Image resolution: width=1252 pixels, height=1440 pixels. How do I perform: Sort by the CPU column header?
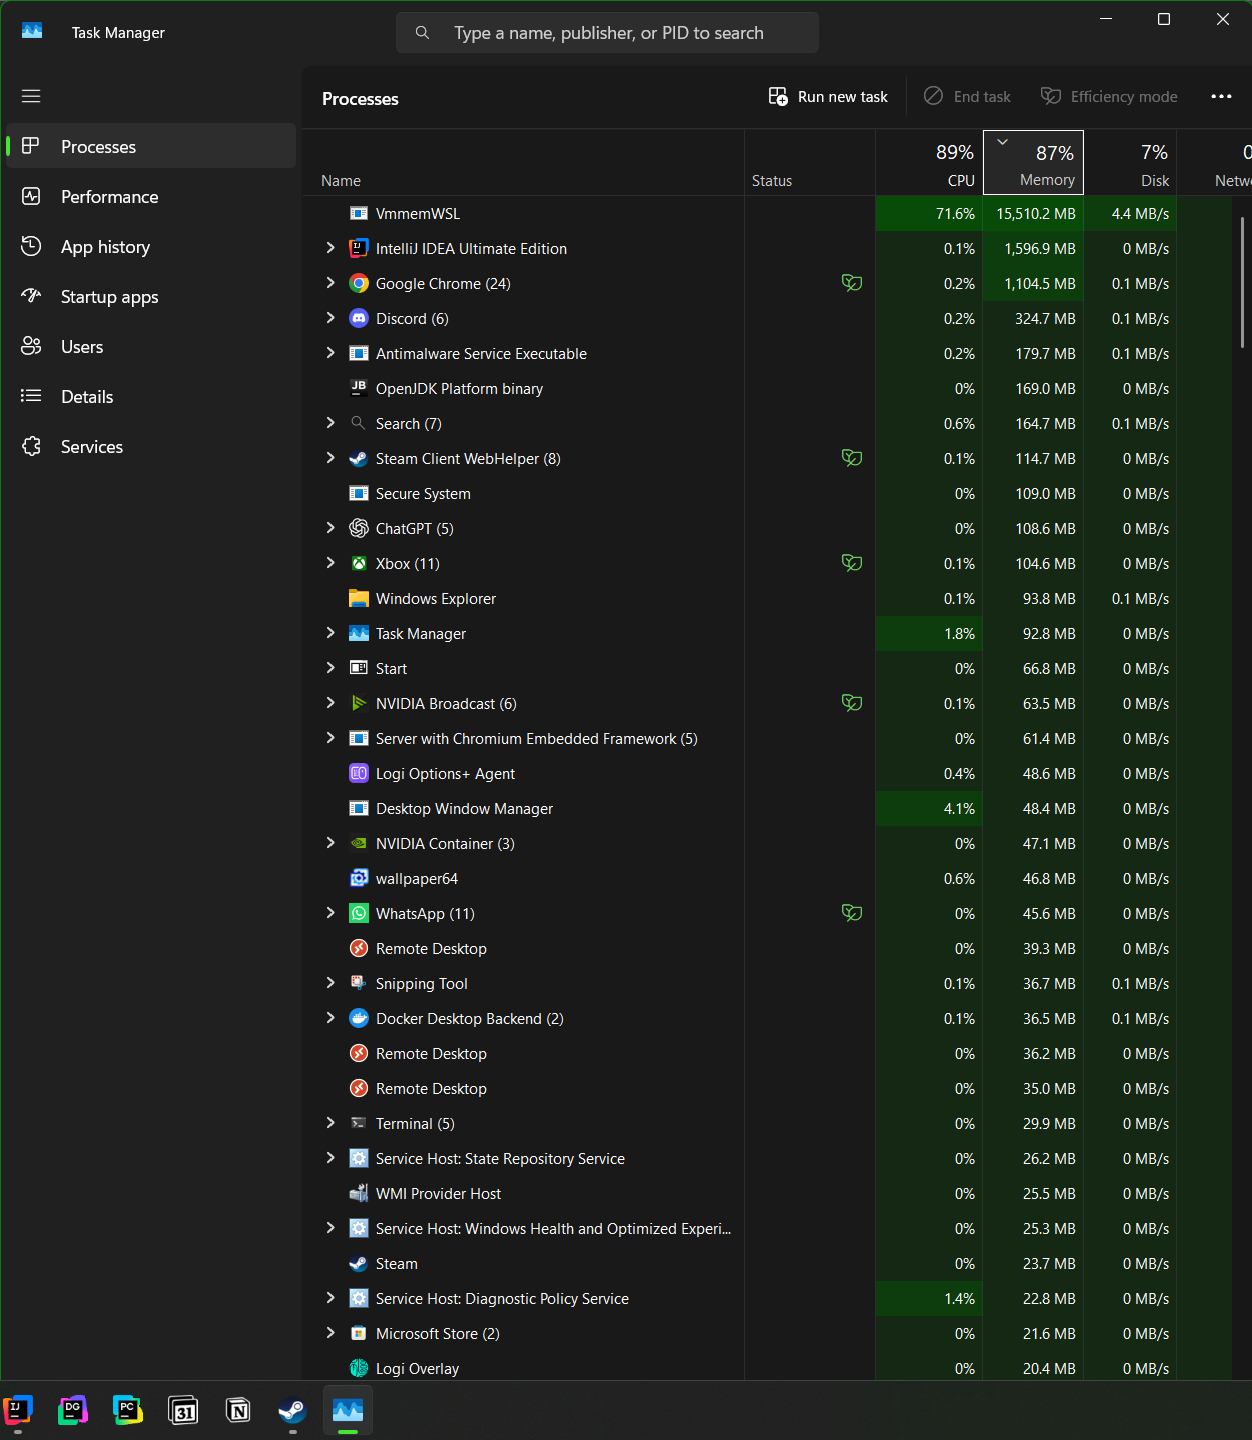click(x=929, y=162)
